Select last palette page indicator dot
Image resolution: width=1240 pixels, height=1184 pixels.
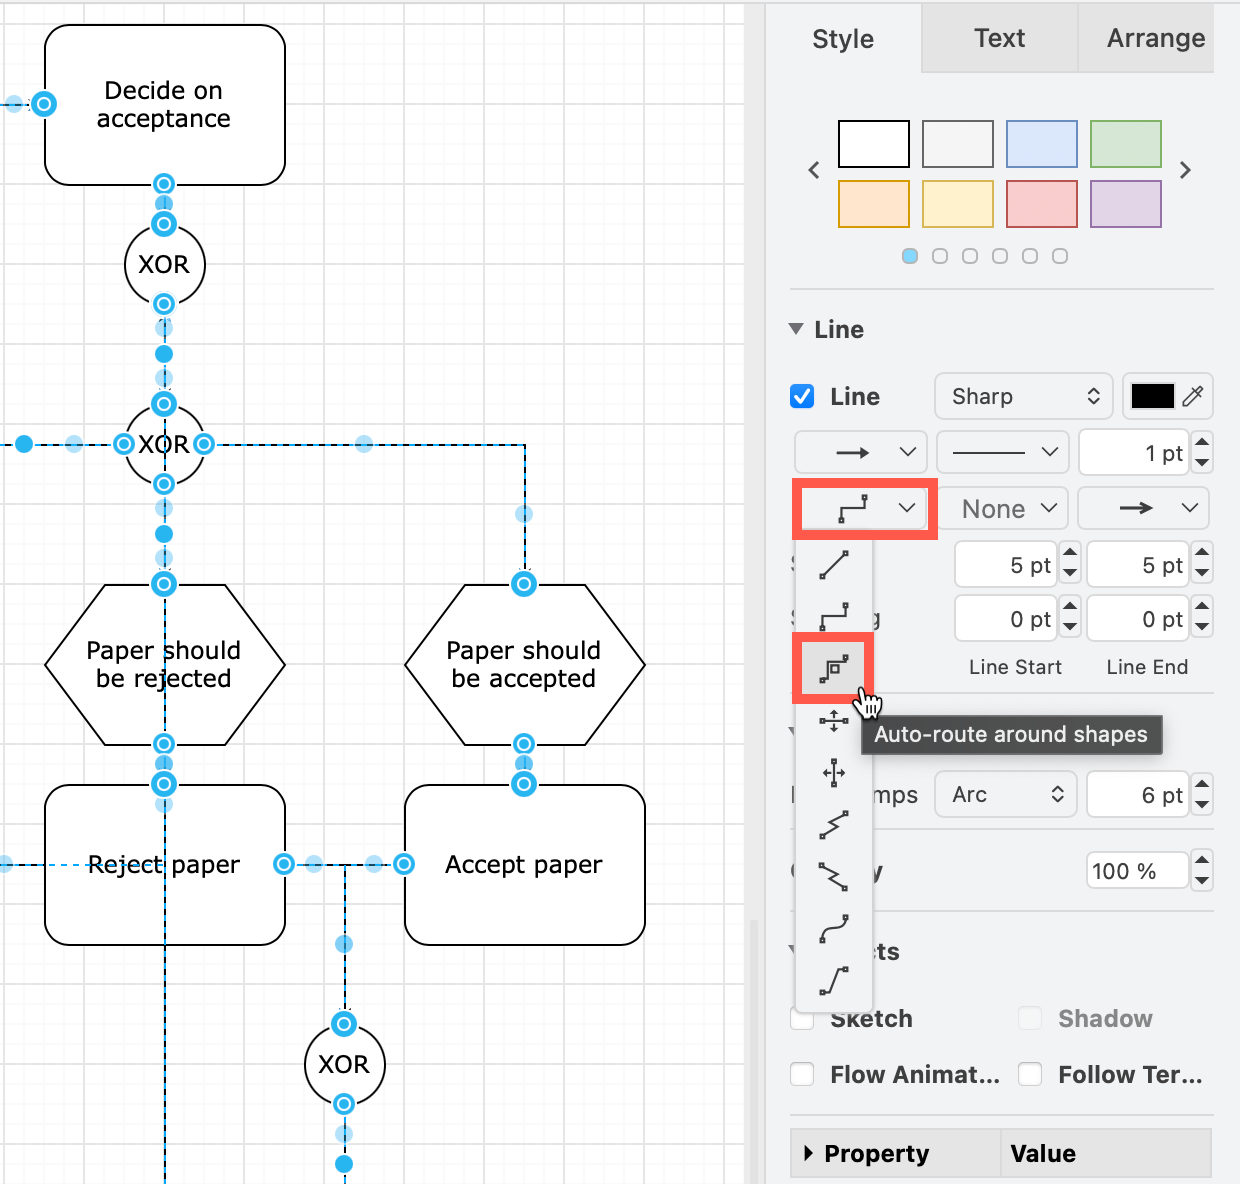click(1060, 256)
